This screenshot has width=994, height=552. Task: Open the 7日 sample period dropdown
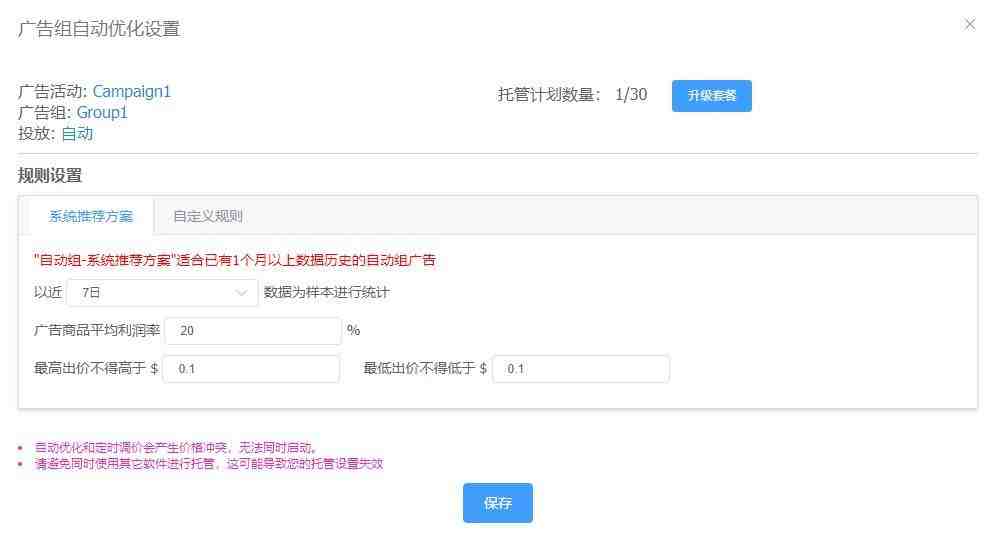point(160,293)
